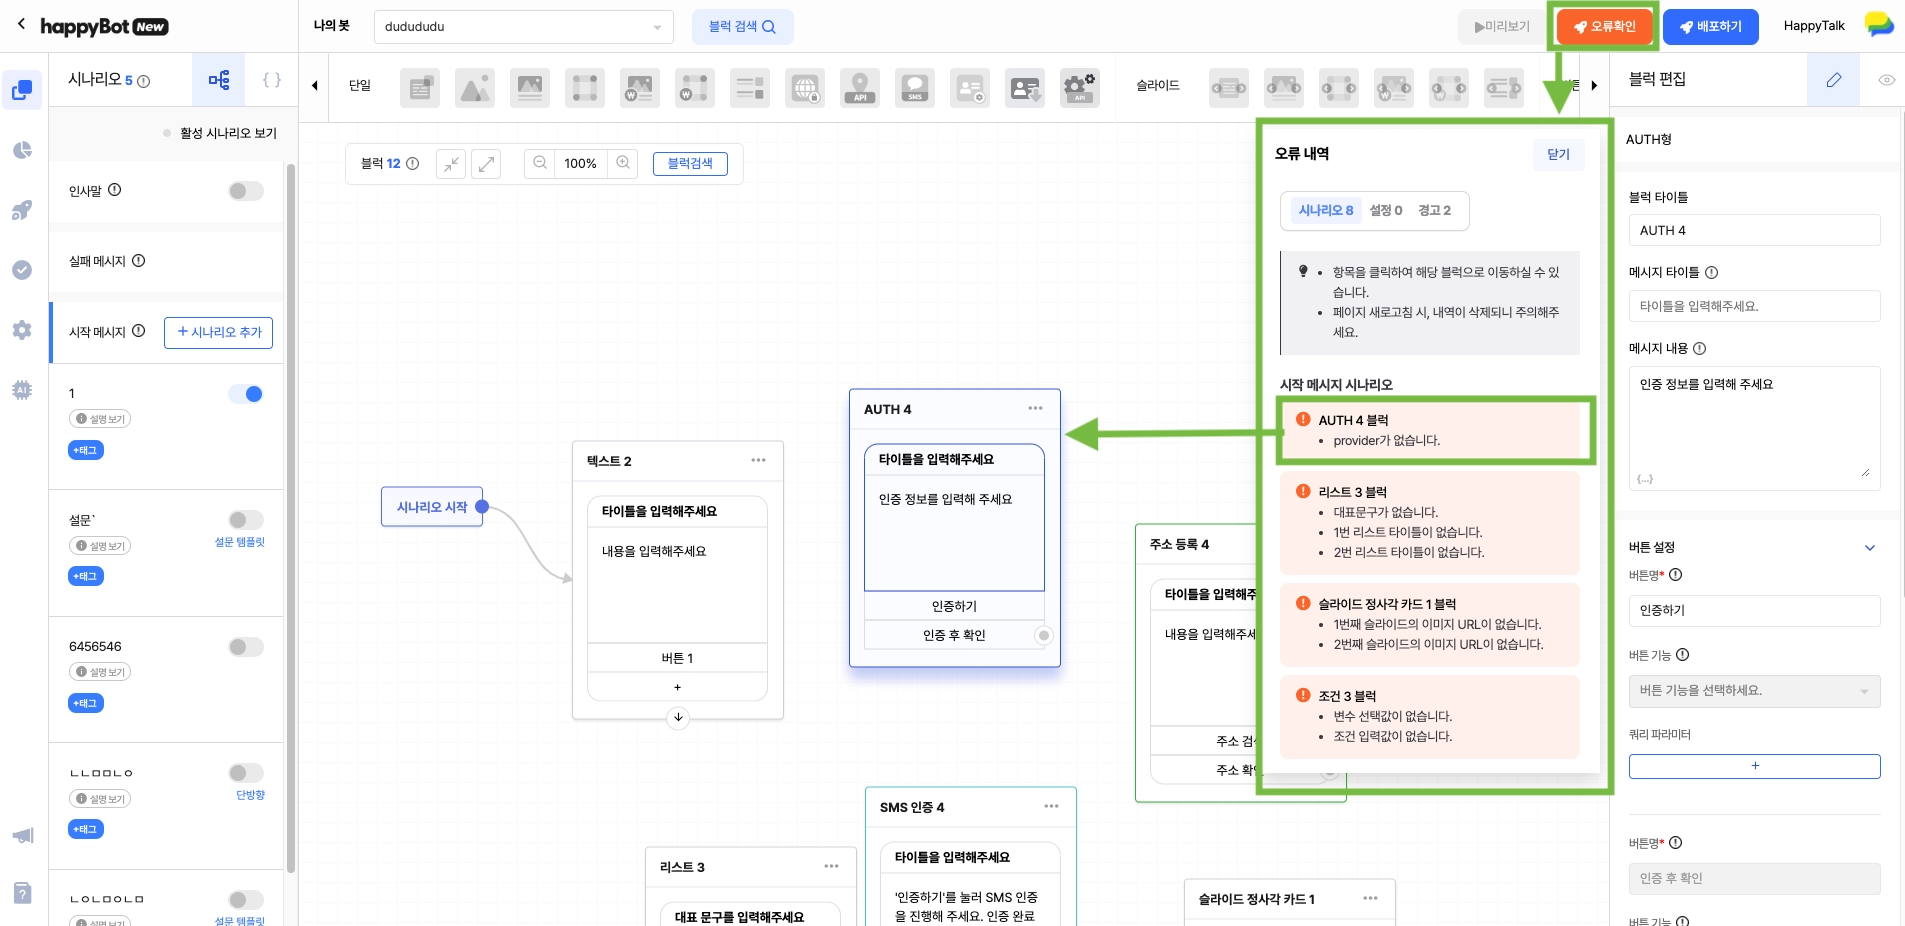Click the 배포하기 deploy button
The image size is (1905, 926).
click(x=1709, y=27)
